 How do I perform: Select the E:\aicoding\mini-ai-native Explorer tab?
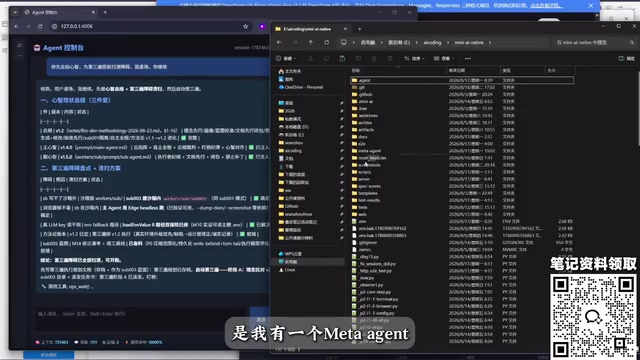(311, 29)
